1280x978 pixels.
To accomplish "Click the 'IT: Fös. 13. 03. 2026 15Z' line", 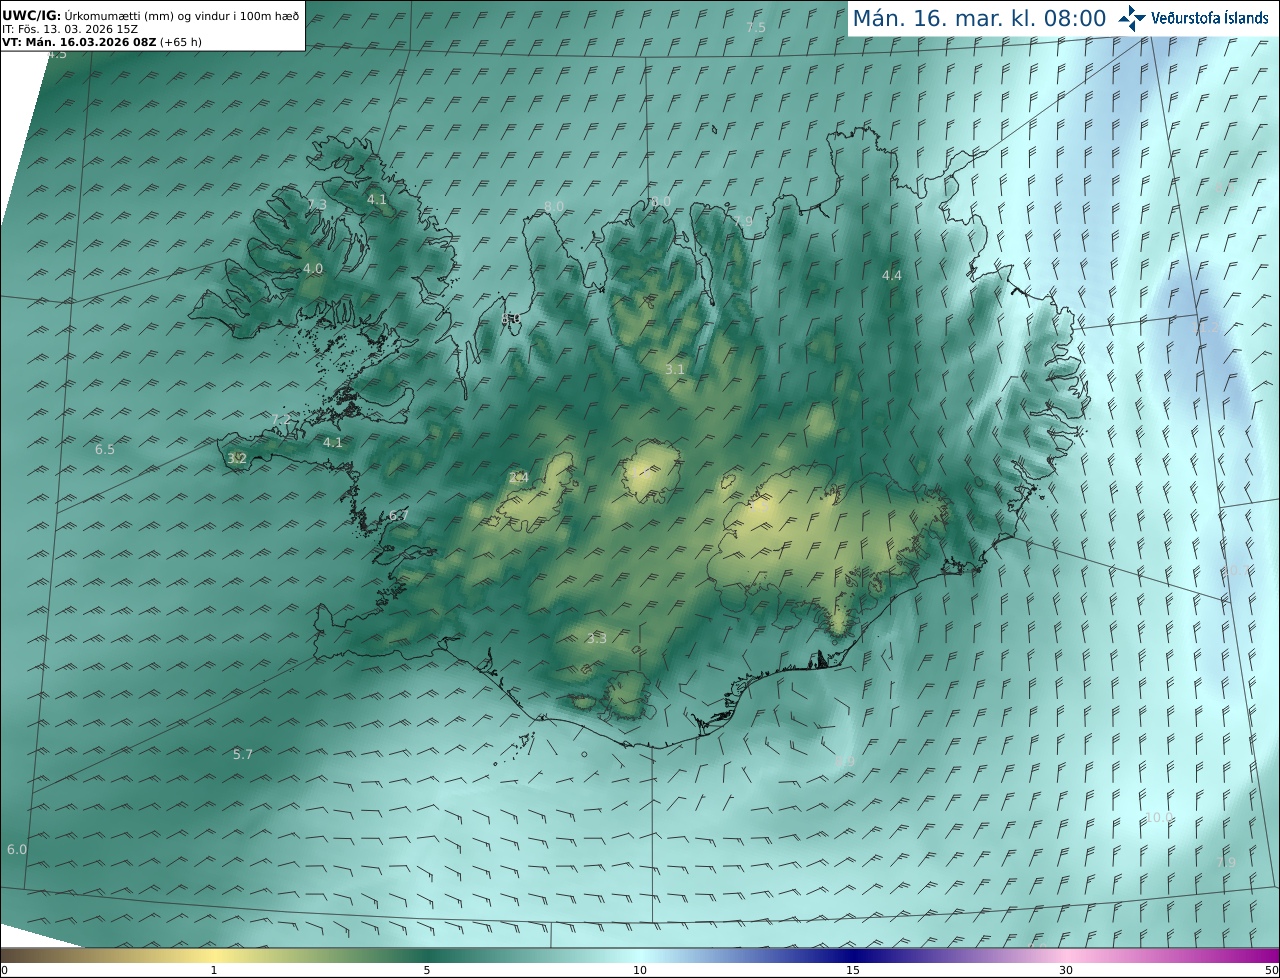I will (x=69, y=29).
